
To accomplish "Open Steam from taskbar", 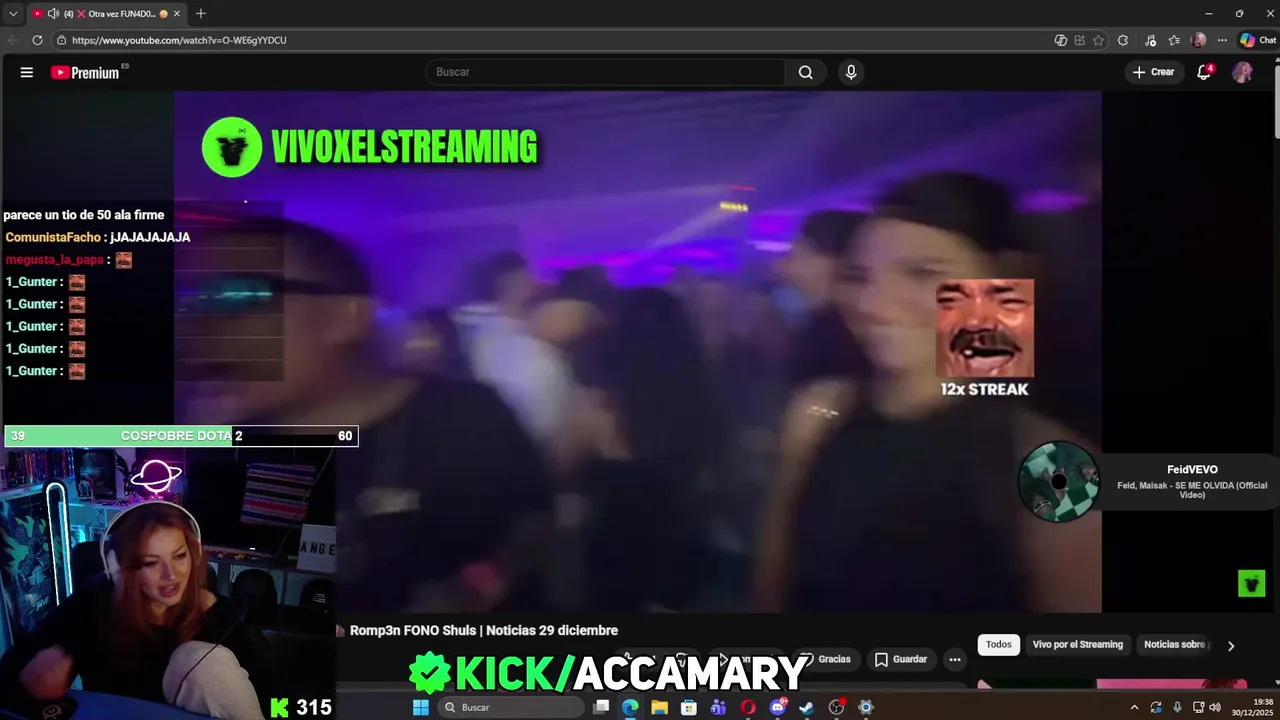I will (807, 707).
